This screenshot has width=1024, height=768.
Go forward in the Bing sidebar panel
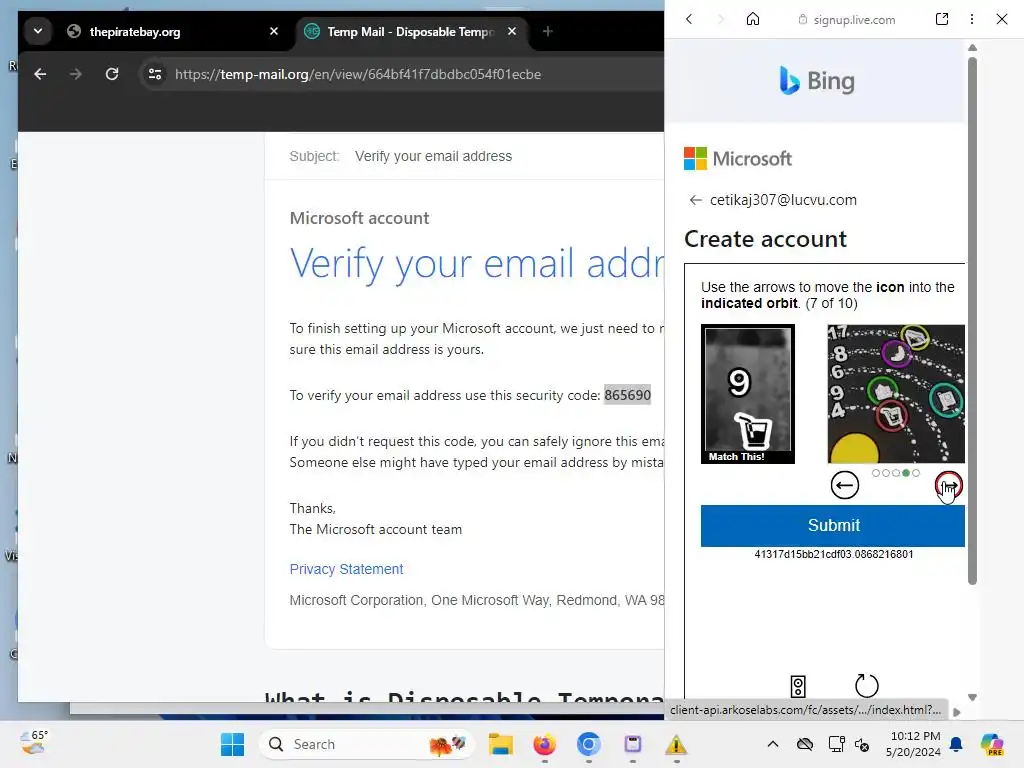tap(721, 19)
